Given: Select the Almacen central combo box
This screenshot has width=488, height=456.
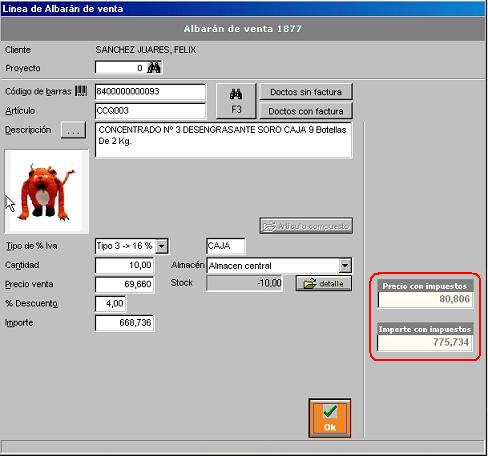Looking at the screenshot, I should 279,266.
